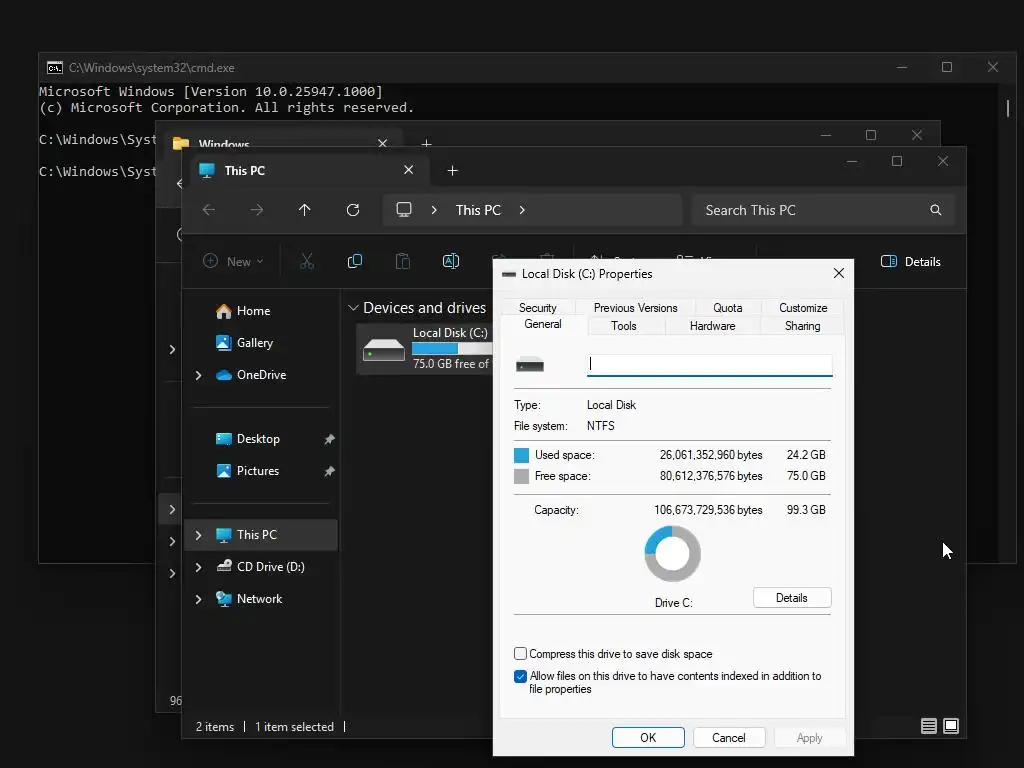Close the Windows tab in back explorer
The height and width of the screenshot is (768, 1024).
pos(383,143)
